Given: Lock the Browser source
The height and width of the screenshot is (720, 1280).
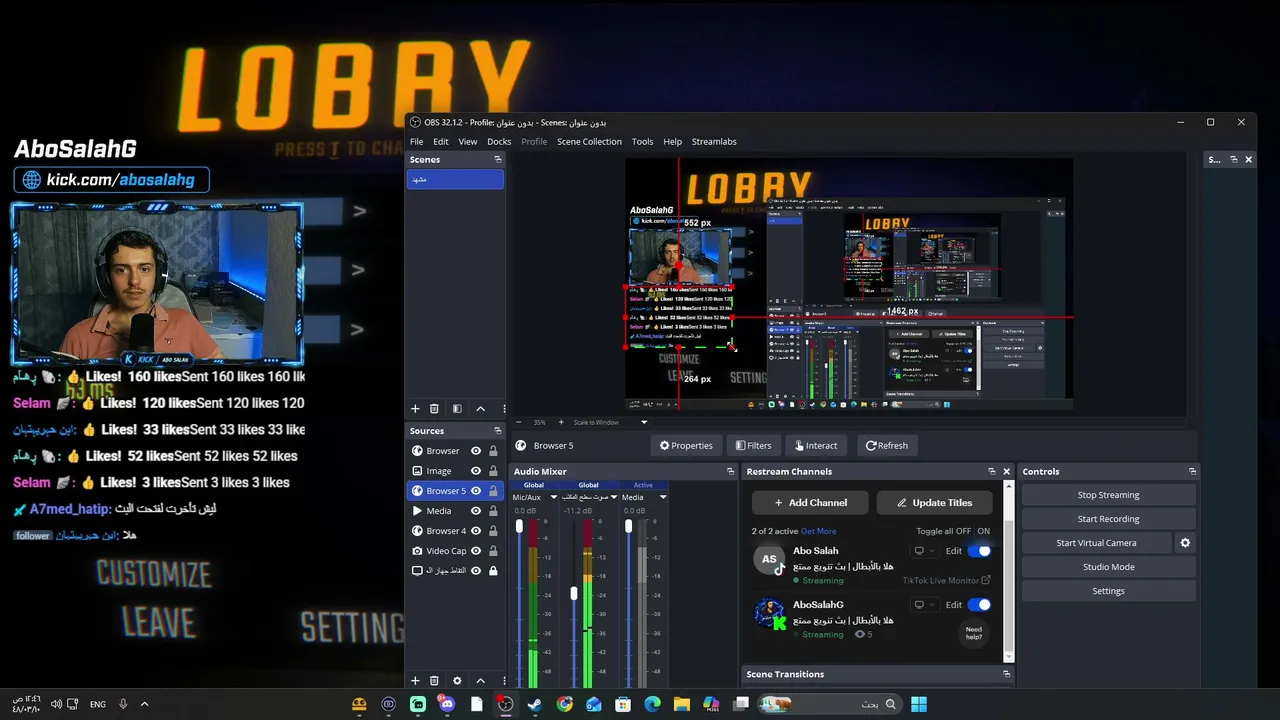Looking at the screenshot, I should pyautogui.click(x=493, y=451).
